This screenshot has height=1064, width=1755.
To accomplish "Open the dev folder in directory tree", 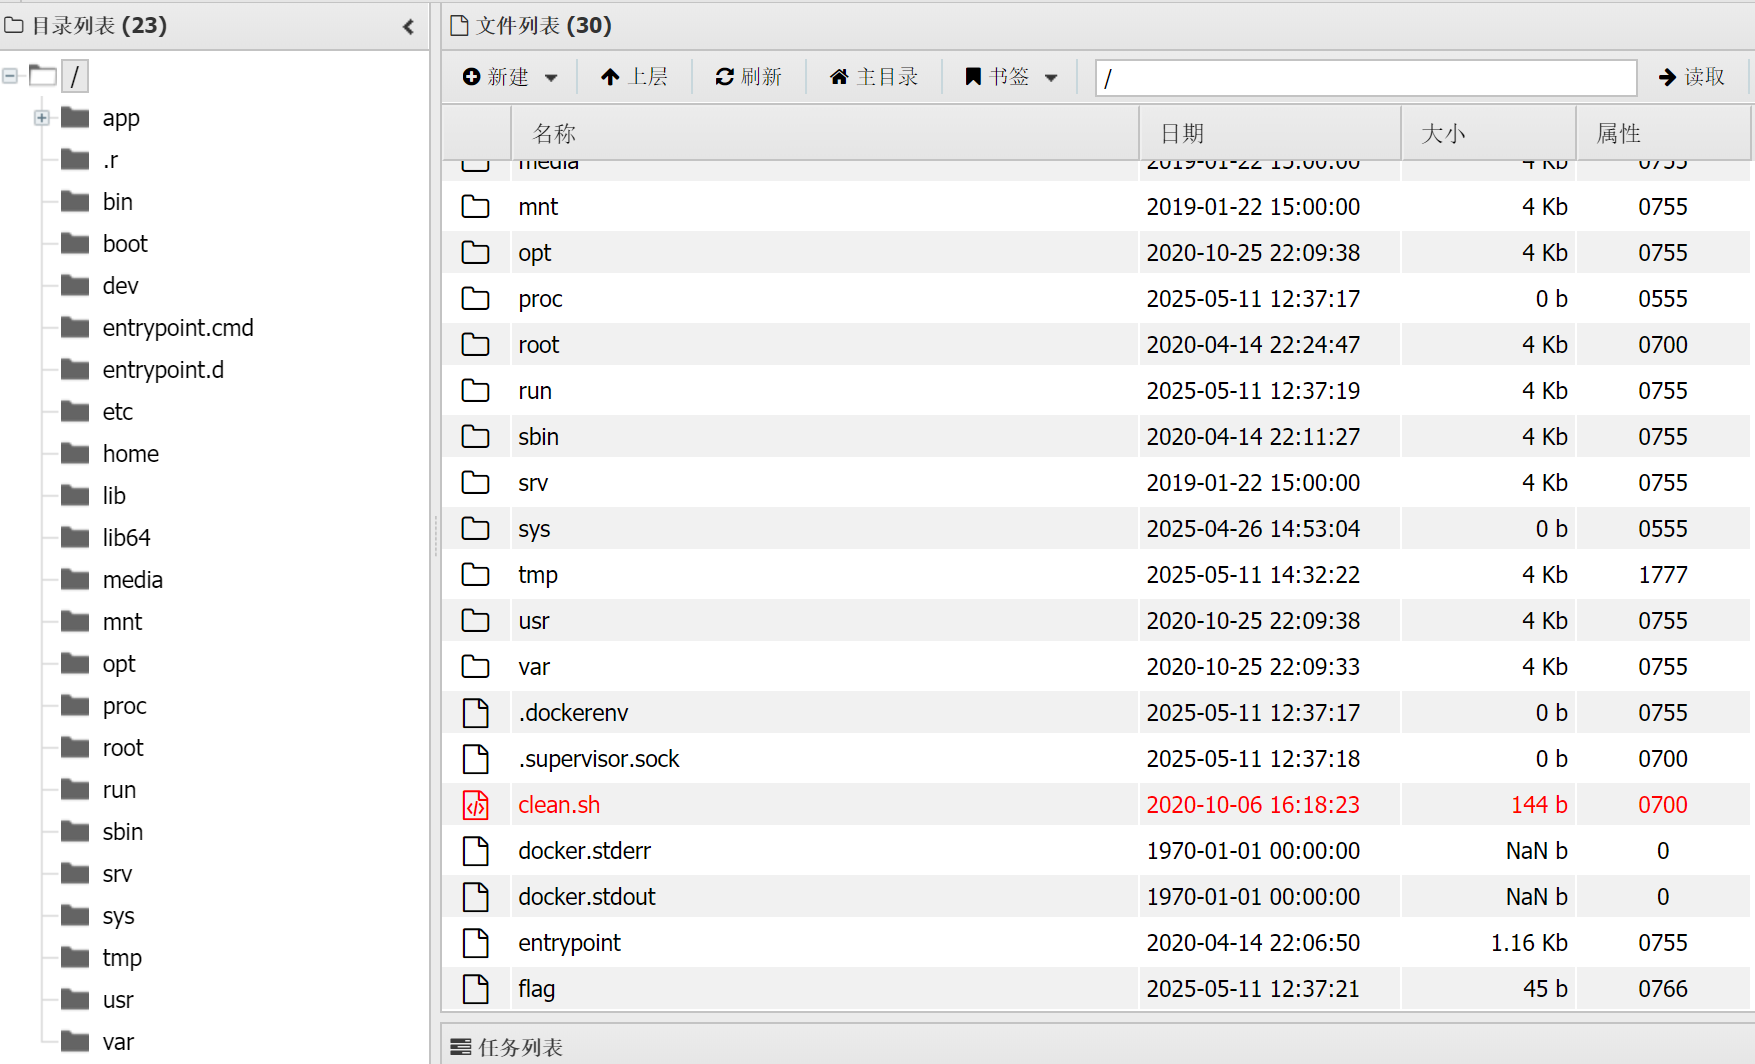I will coord(120,286).
